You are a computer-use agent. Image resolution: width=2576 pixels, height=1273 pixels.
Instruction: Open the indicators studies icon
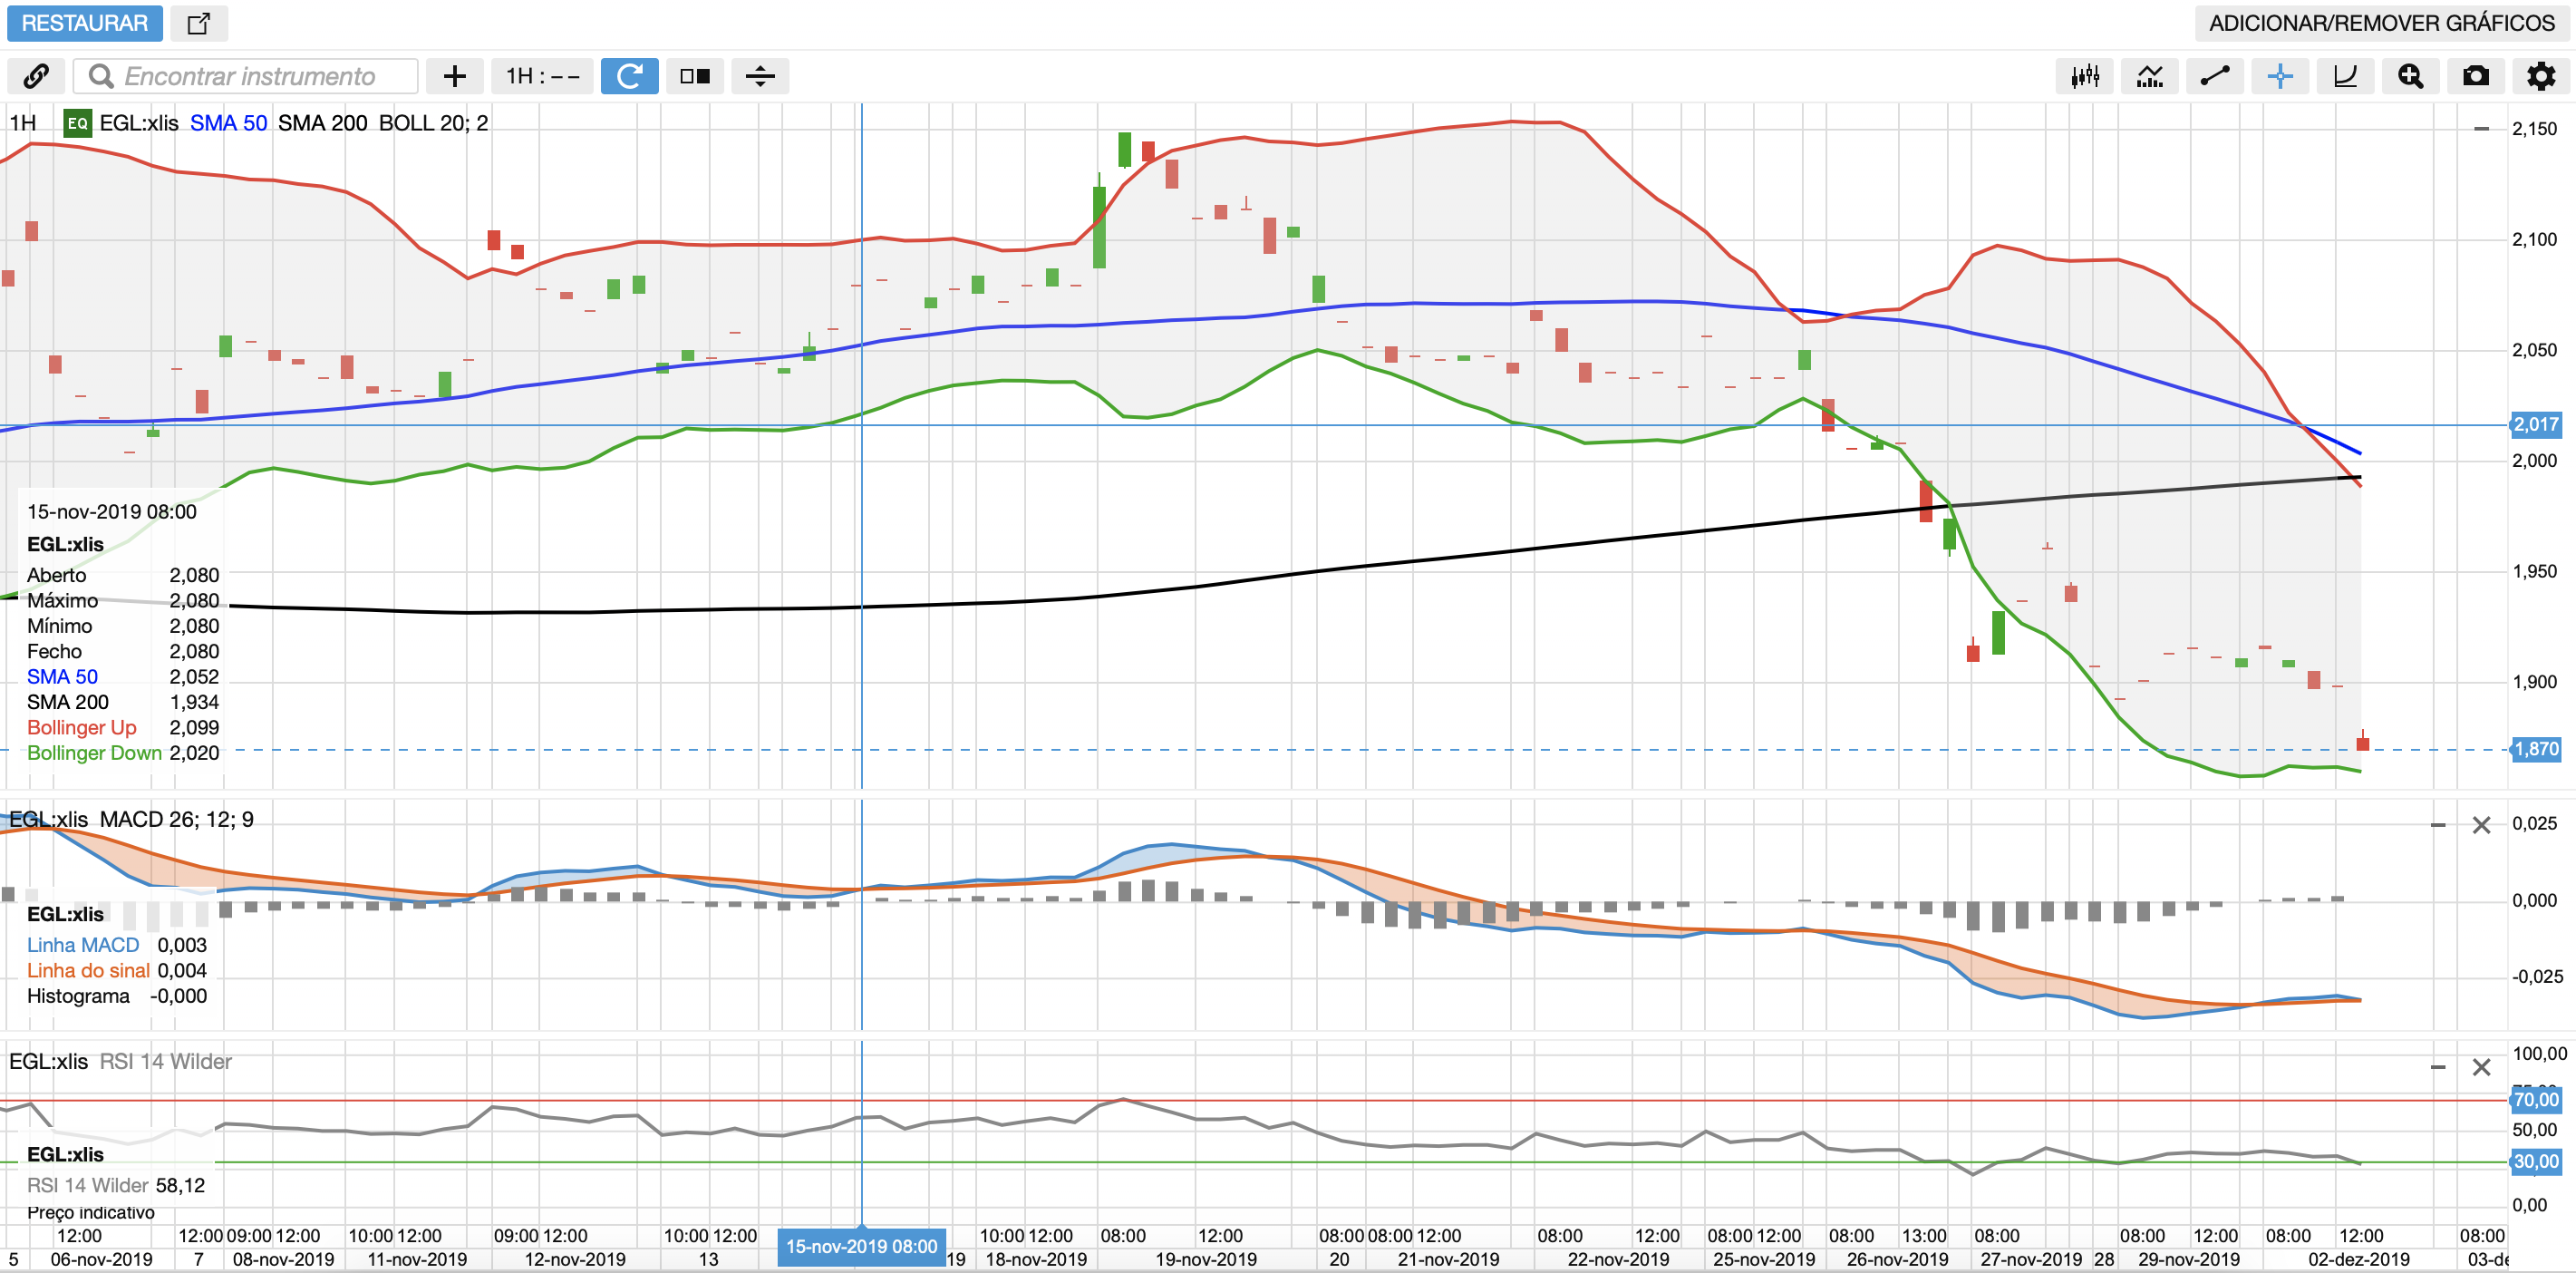coord(2150,76)
